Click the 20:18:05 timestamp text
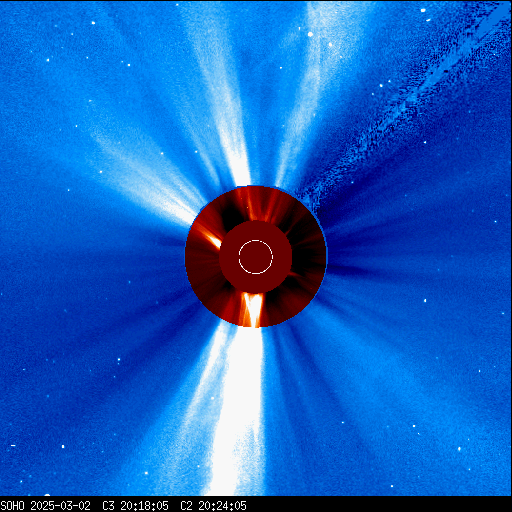The width and height of the screenshot is (512, 512). (144, 506)
